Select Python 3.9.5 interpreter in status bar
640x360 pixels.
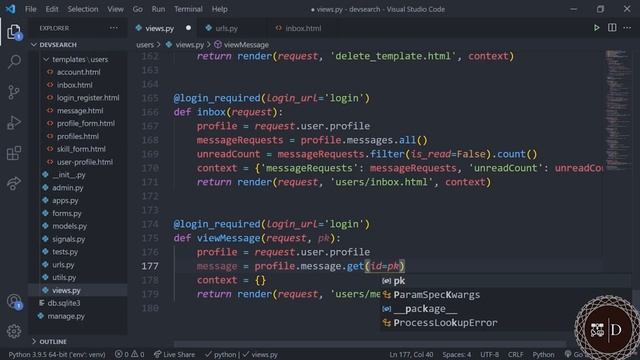[57, 354]
